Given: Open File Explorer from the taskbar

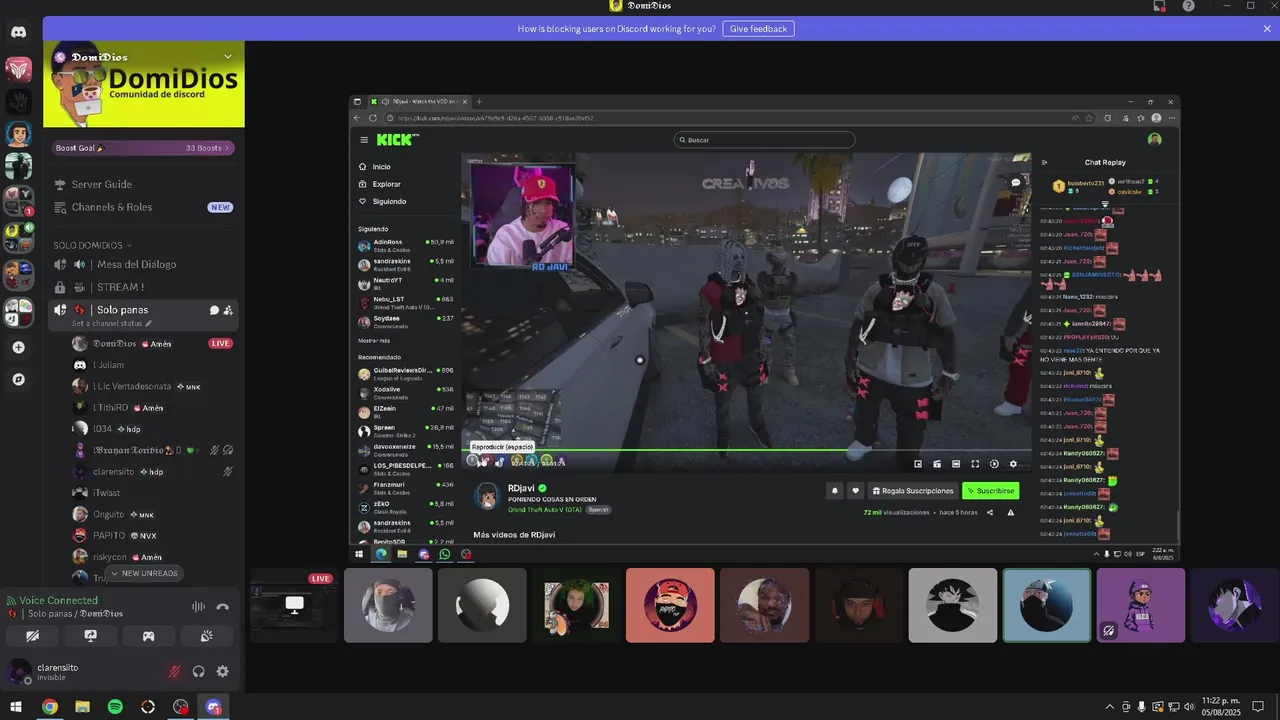Looking at the screenshot, I should (82, 707).
